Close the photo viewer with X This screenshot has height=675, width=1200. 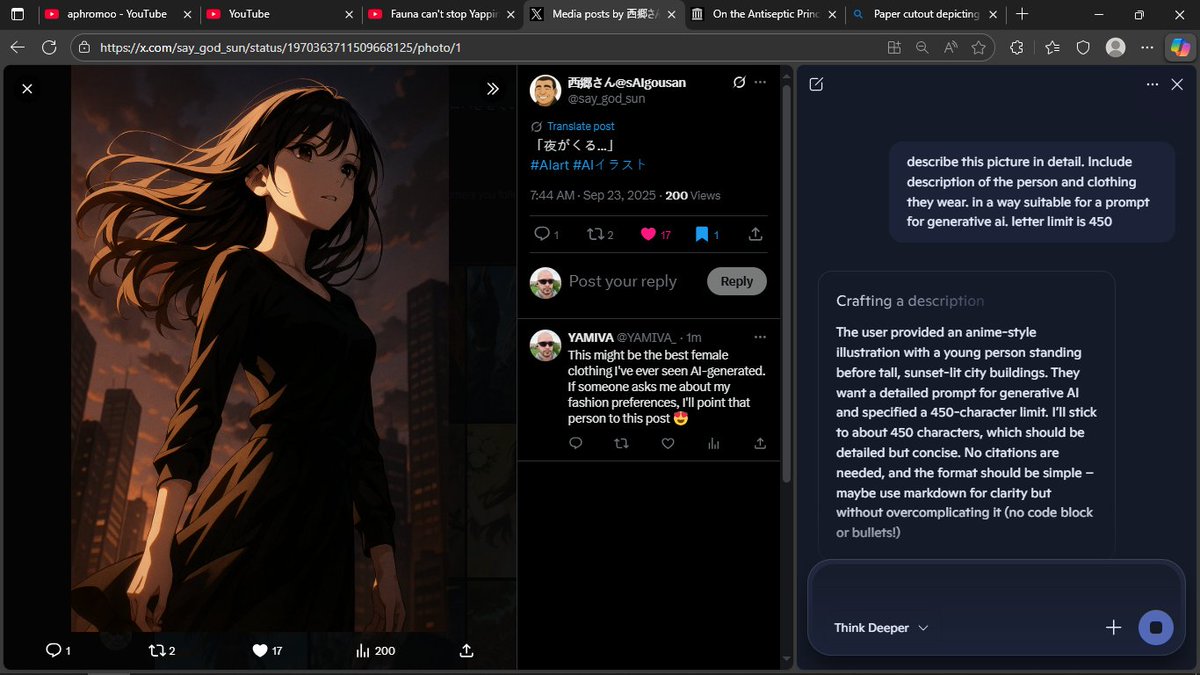(x=27, y=88)
